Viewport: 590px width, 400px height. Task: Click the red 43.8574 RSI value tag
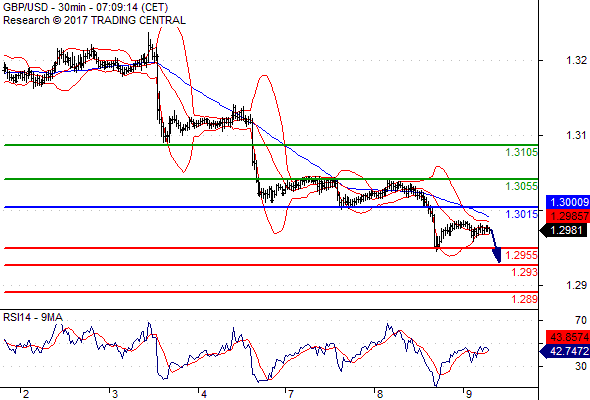coord(568,336)
